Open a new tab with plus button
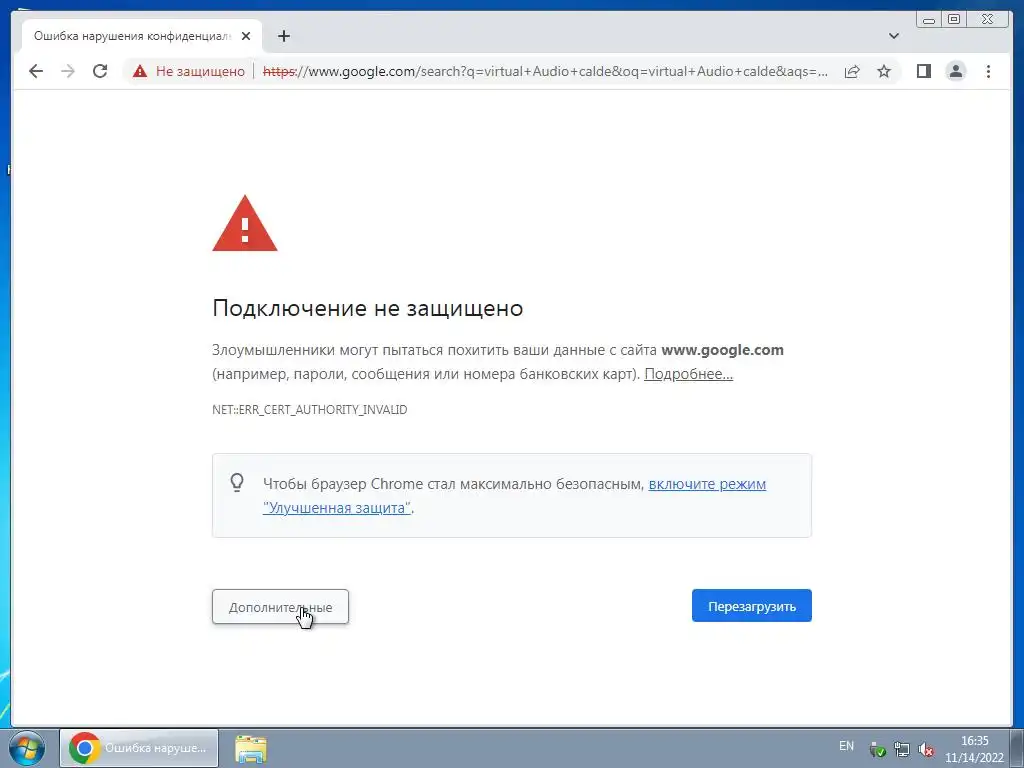 [283, 36]
